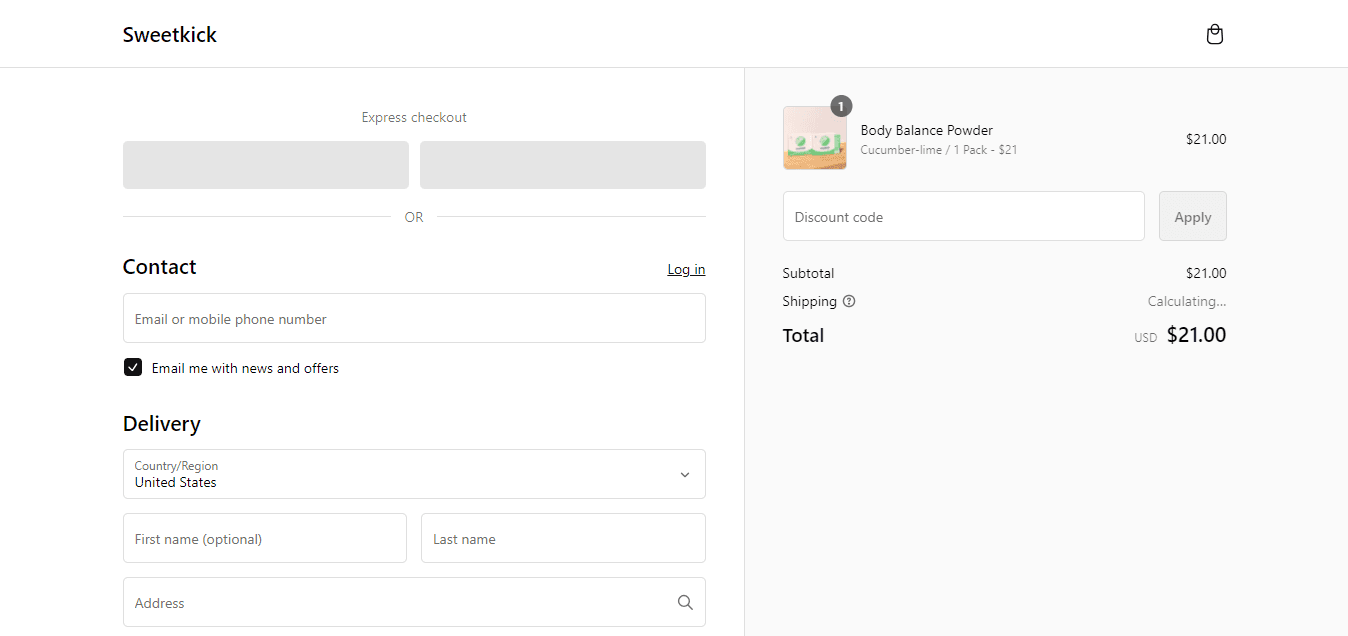The width and height of the screenshot is (1348, 636).
Task: Click the Apply discount button
Action: pos(1192,216)
